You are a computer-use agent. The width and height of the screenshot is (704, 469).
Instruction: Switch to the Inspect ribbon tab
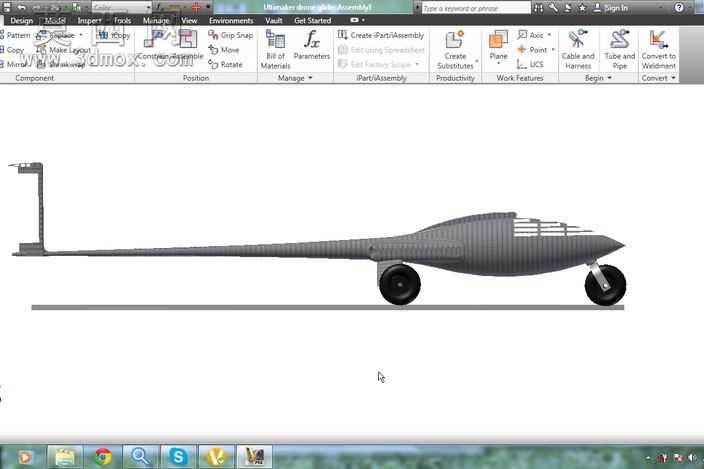[x=89, y=21]
